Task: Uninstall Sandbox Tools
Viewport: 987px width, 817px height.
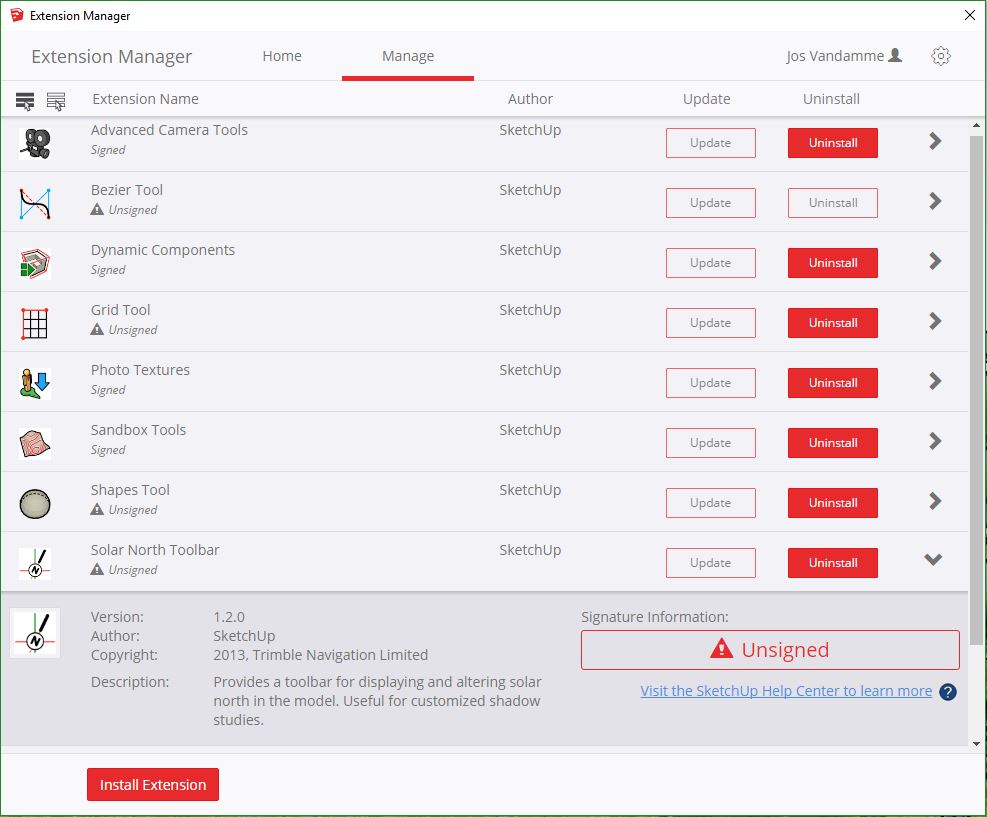Action: (x=833, y=442)
